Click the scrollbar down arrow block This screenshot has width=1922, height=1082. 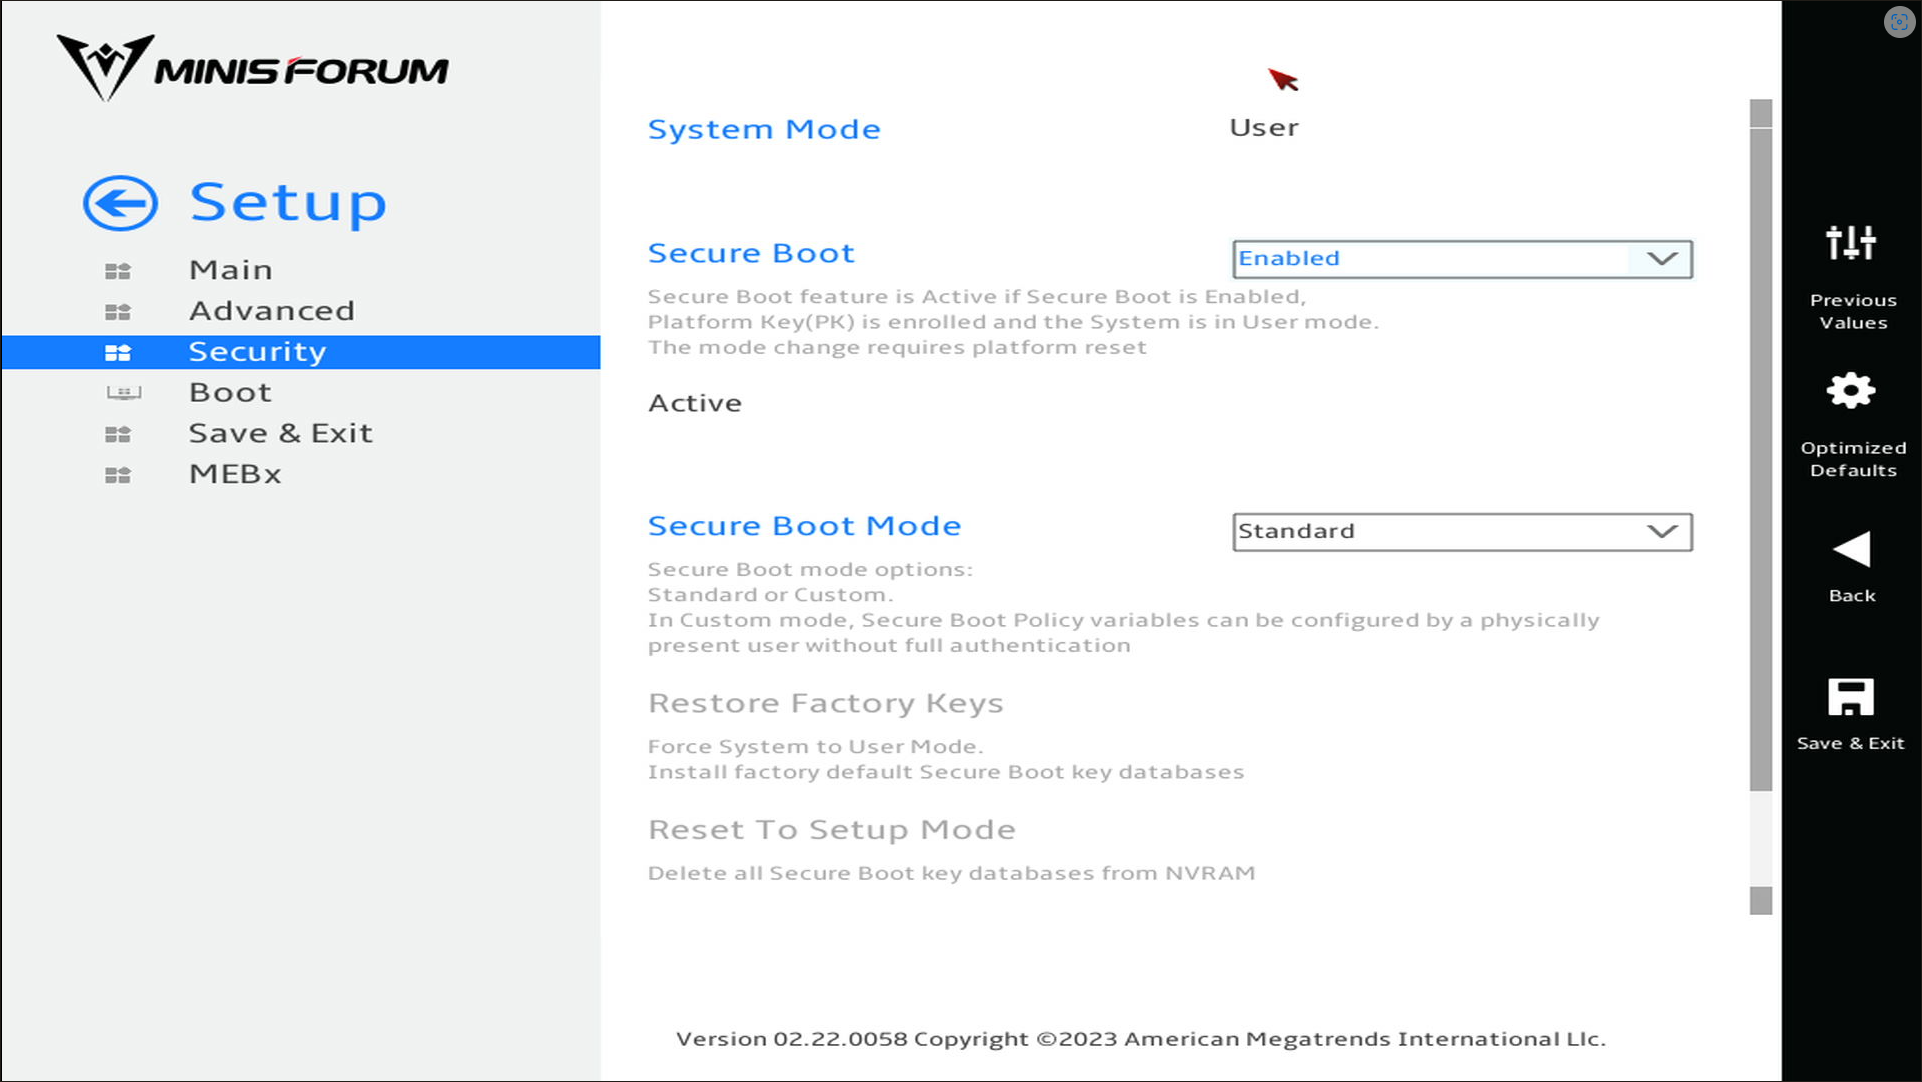click(x=1761, y=901)
